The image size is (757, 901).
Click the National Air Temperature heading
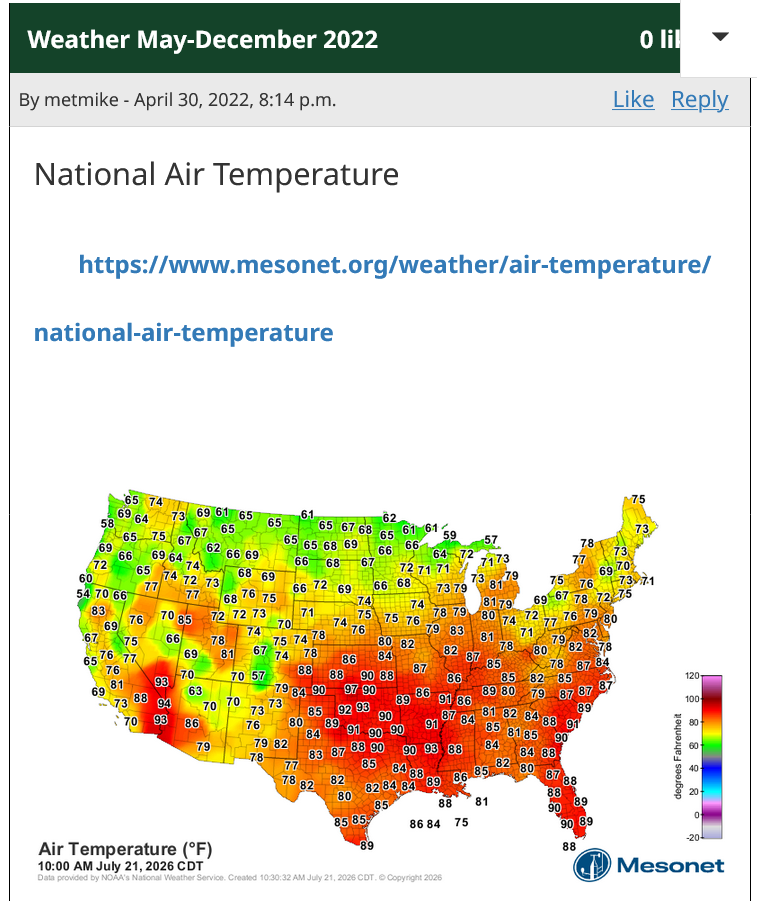(x=216, y=174)
